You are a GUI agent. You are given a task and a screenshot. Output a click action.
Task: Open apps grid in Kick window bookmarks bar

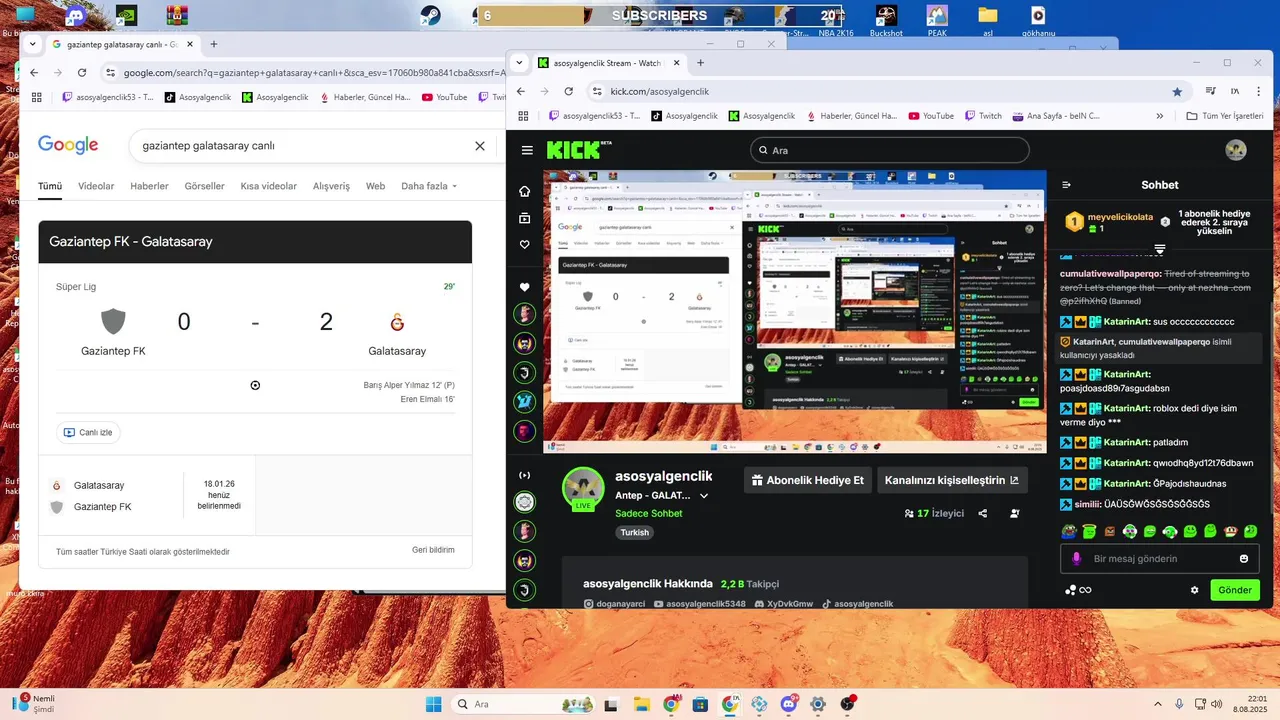pyautogui.click(x=524, y=116)
